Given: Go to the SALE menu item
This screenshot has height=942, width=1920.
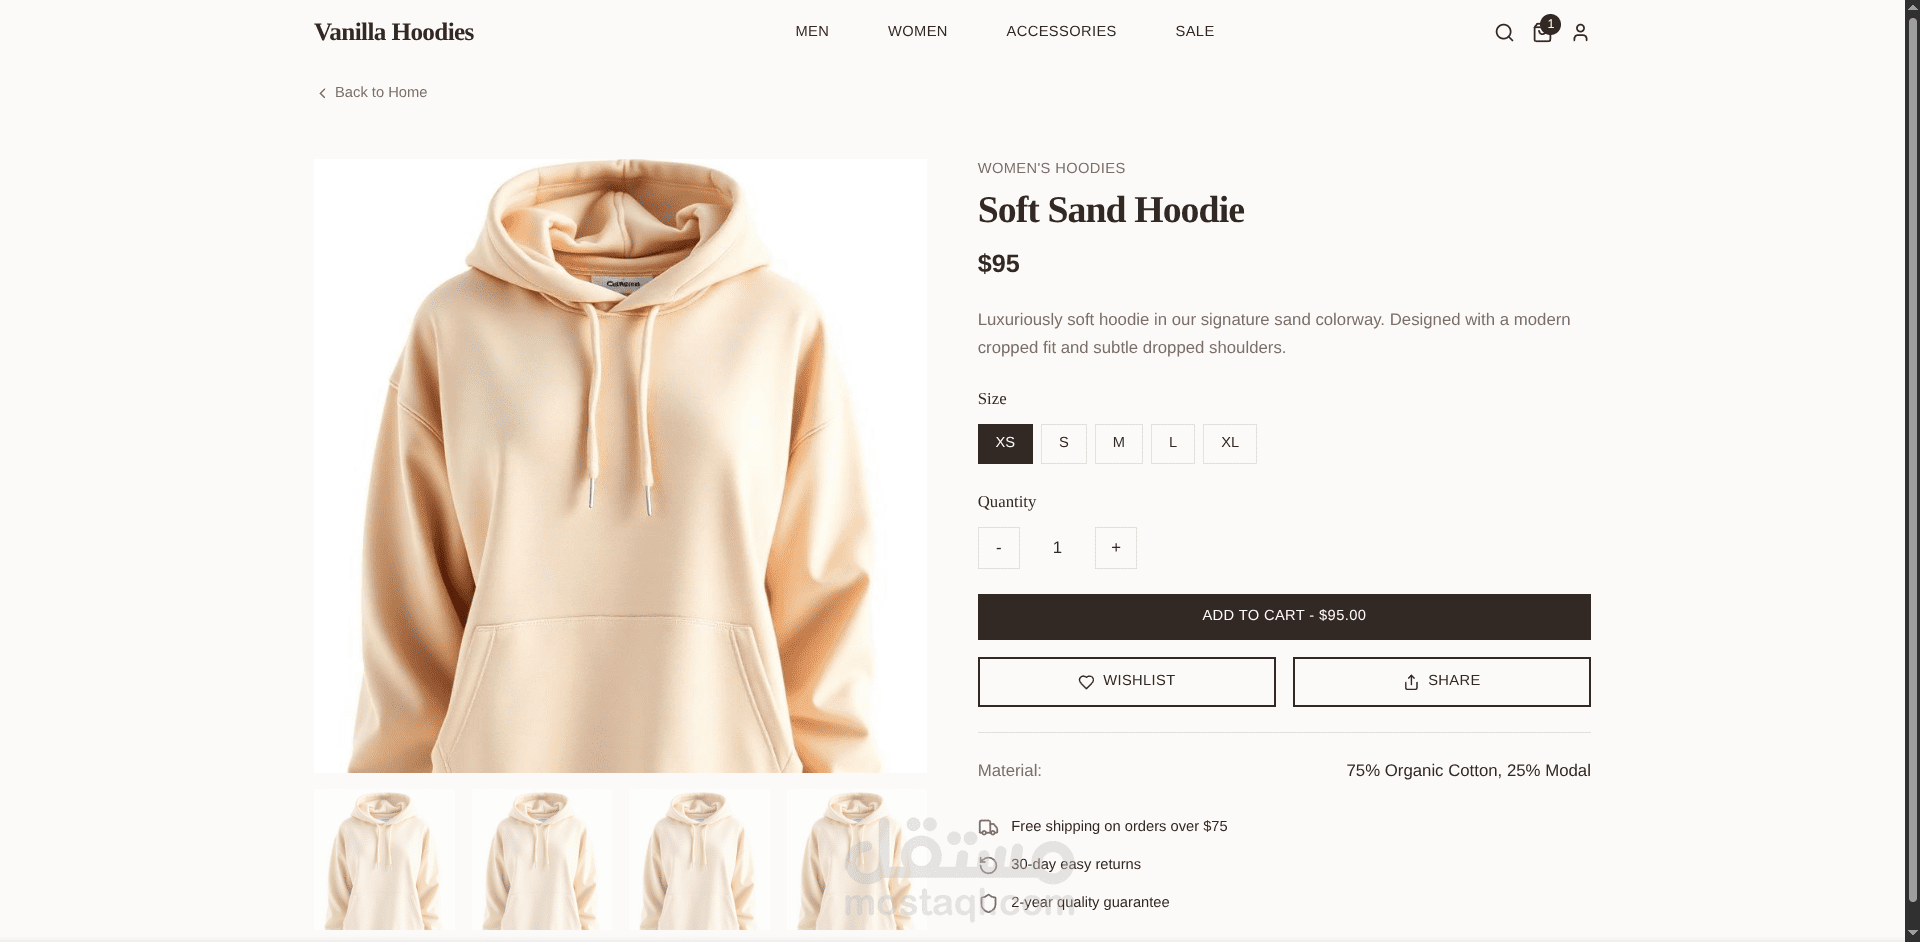Looking at the screenshot, I should [1194, 31].
